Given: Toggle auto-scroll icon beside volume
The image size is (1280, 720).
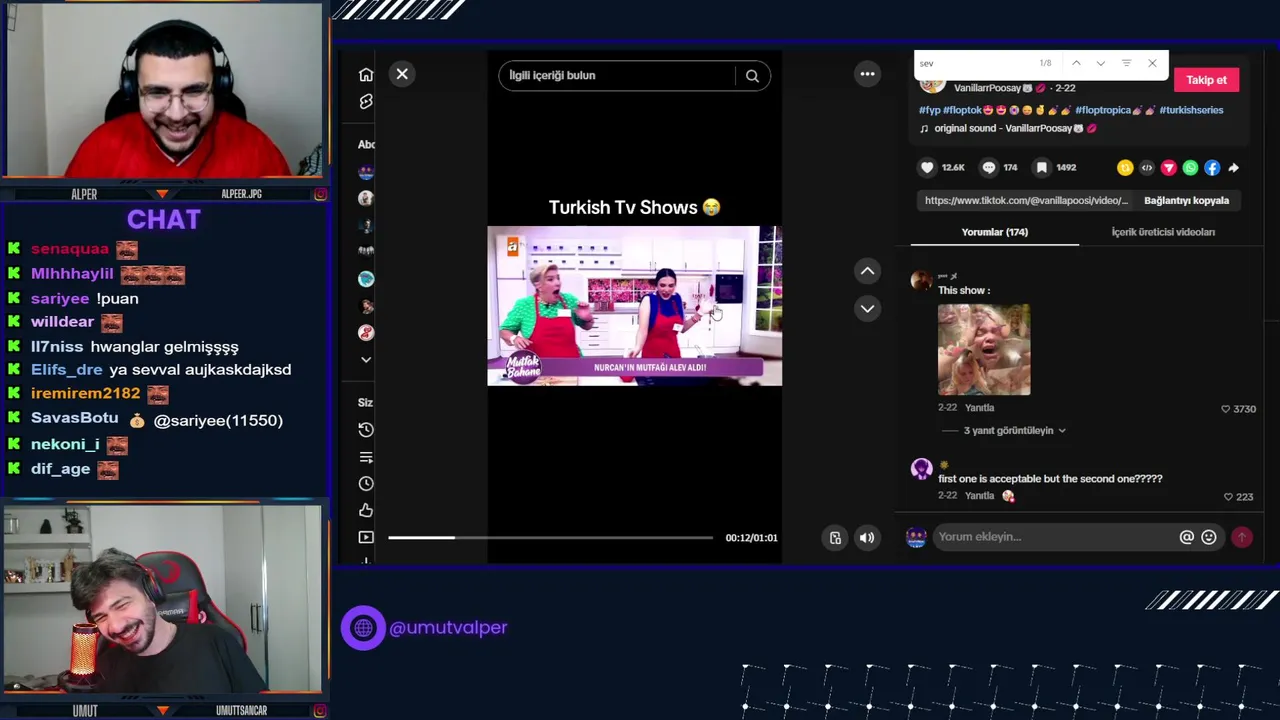Looking at the screenshot, I should (x=835, y=538).
